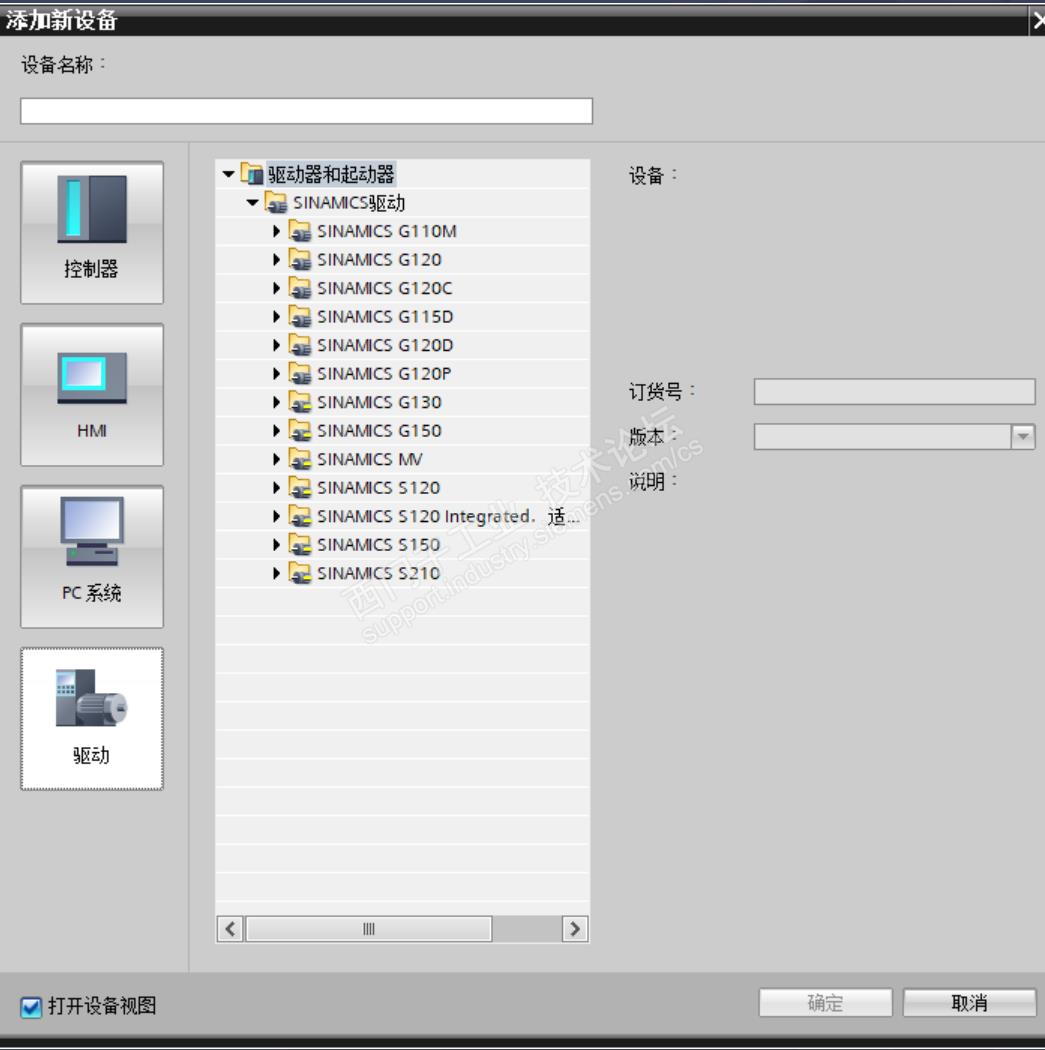Expand the SINAMICS G120 node
Viewport: 1045px width, 1050px height.
pyautogui.click(x=276, y=259)
